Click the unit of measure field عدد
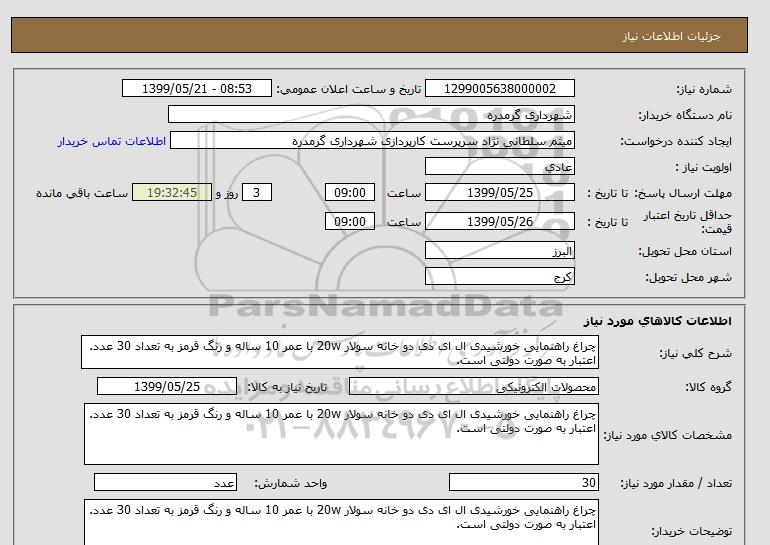The width and height of the screenshot is (770, 545). click(165, 482)
